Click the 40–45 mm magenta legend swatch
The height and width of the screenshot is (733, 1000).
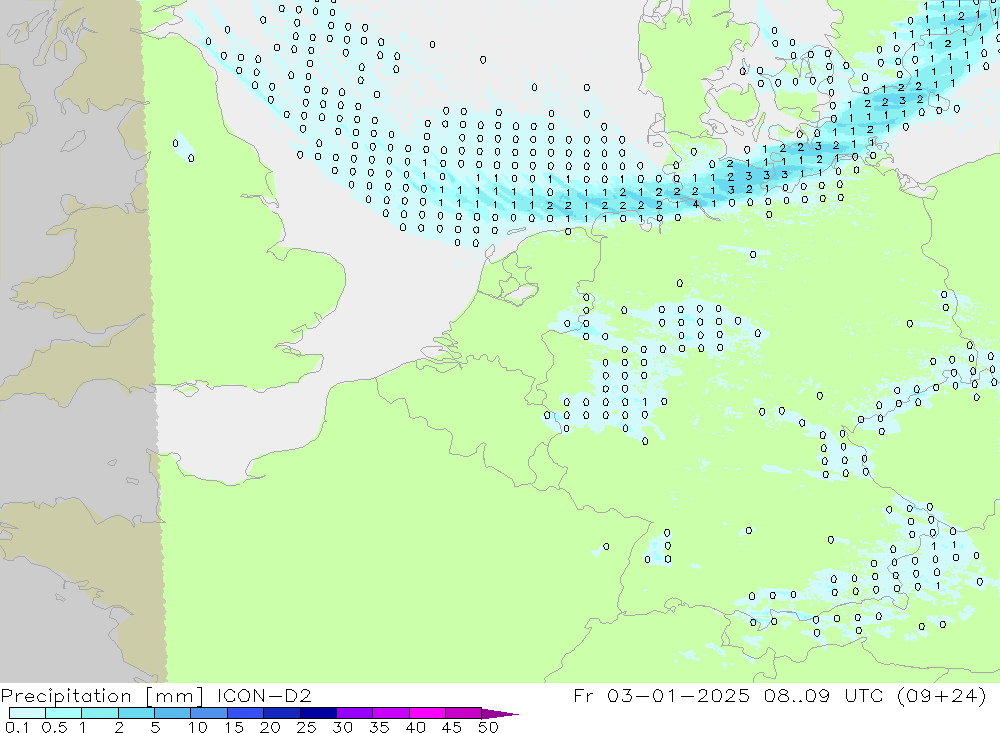(427, 713)
